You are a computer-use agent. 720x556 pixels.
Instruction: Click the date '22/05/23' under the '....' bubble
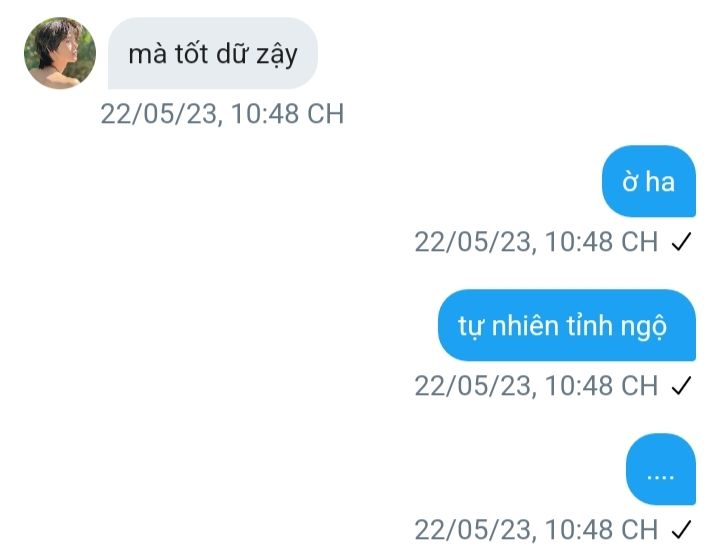473,530
